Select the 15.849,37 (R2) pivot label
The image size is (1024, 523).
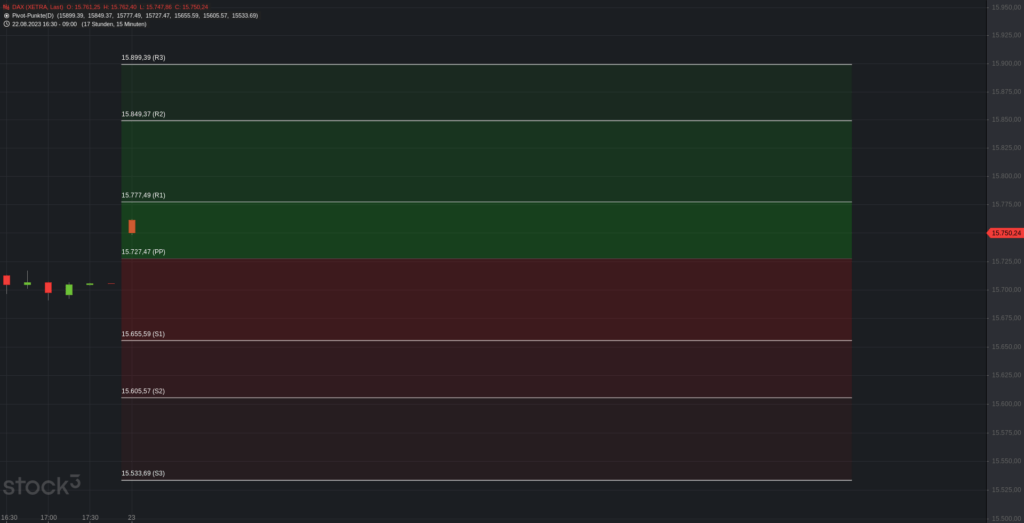tap(143, 114)
